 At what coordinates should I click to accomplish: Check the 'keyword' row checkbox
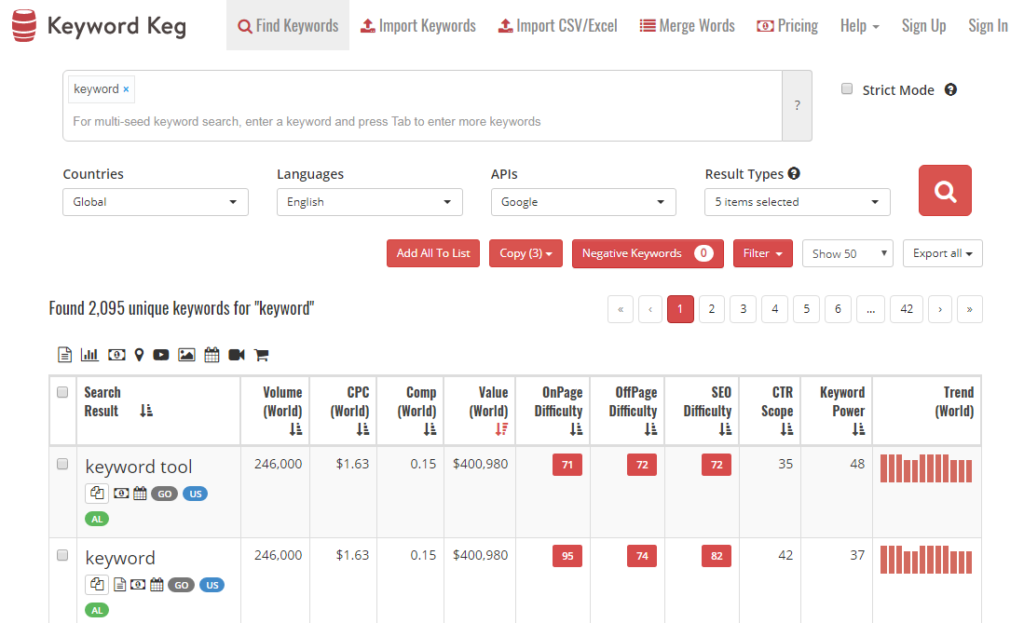point(63,555)
